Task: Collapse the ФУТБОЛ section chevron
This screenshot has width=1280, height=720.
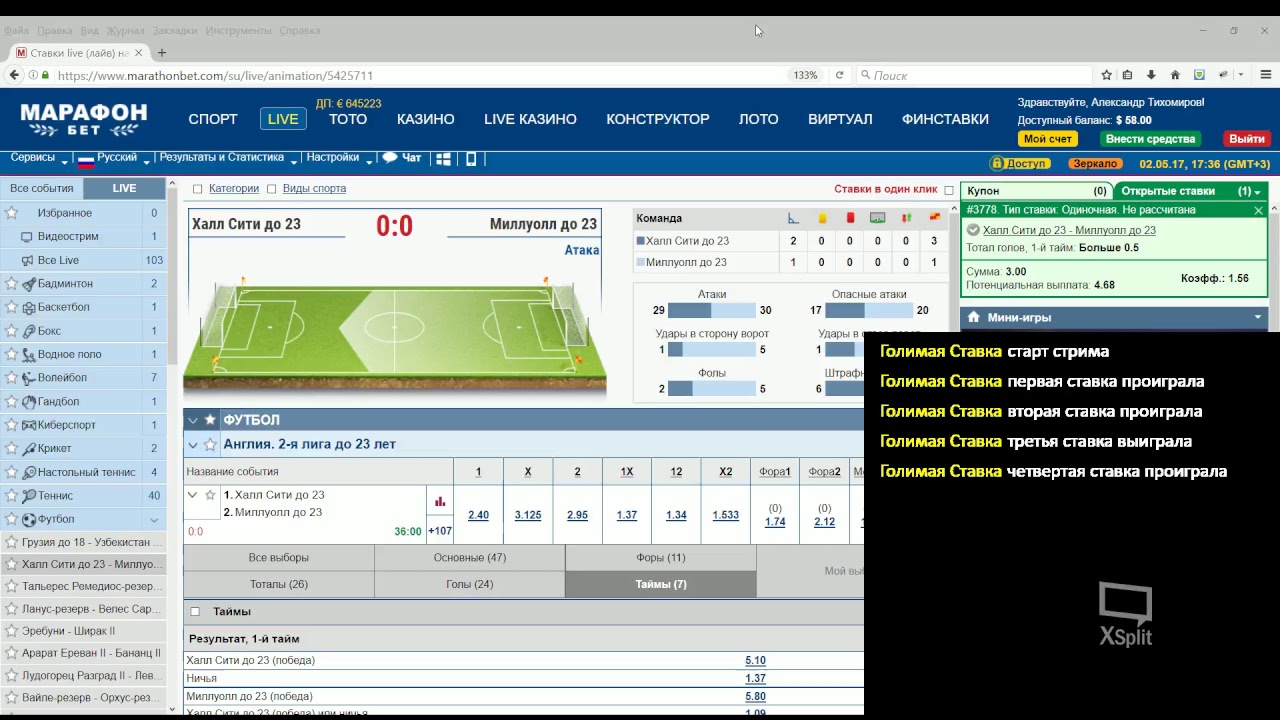Action: 193,420
